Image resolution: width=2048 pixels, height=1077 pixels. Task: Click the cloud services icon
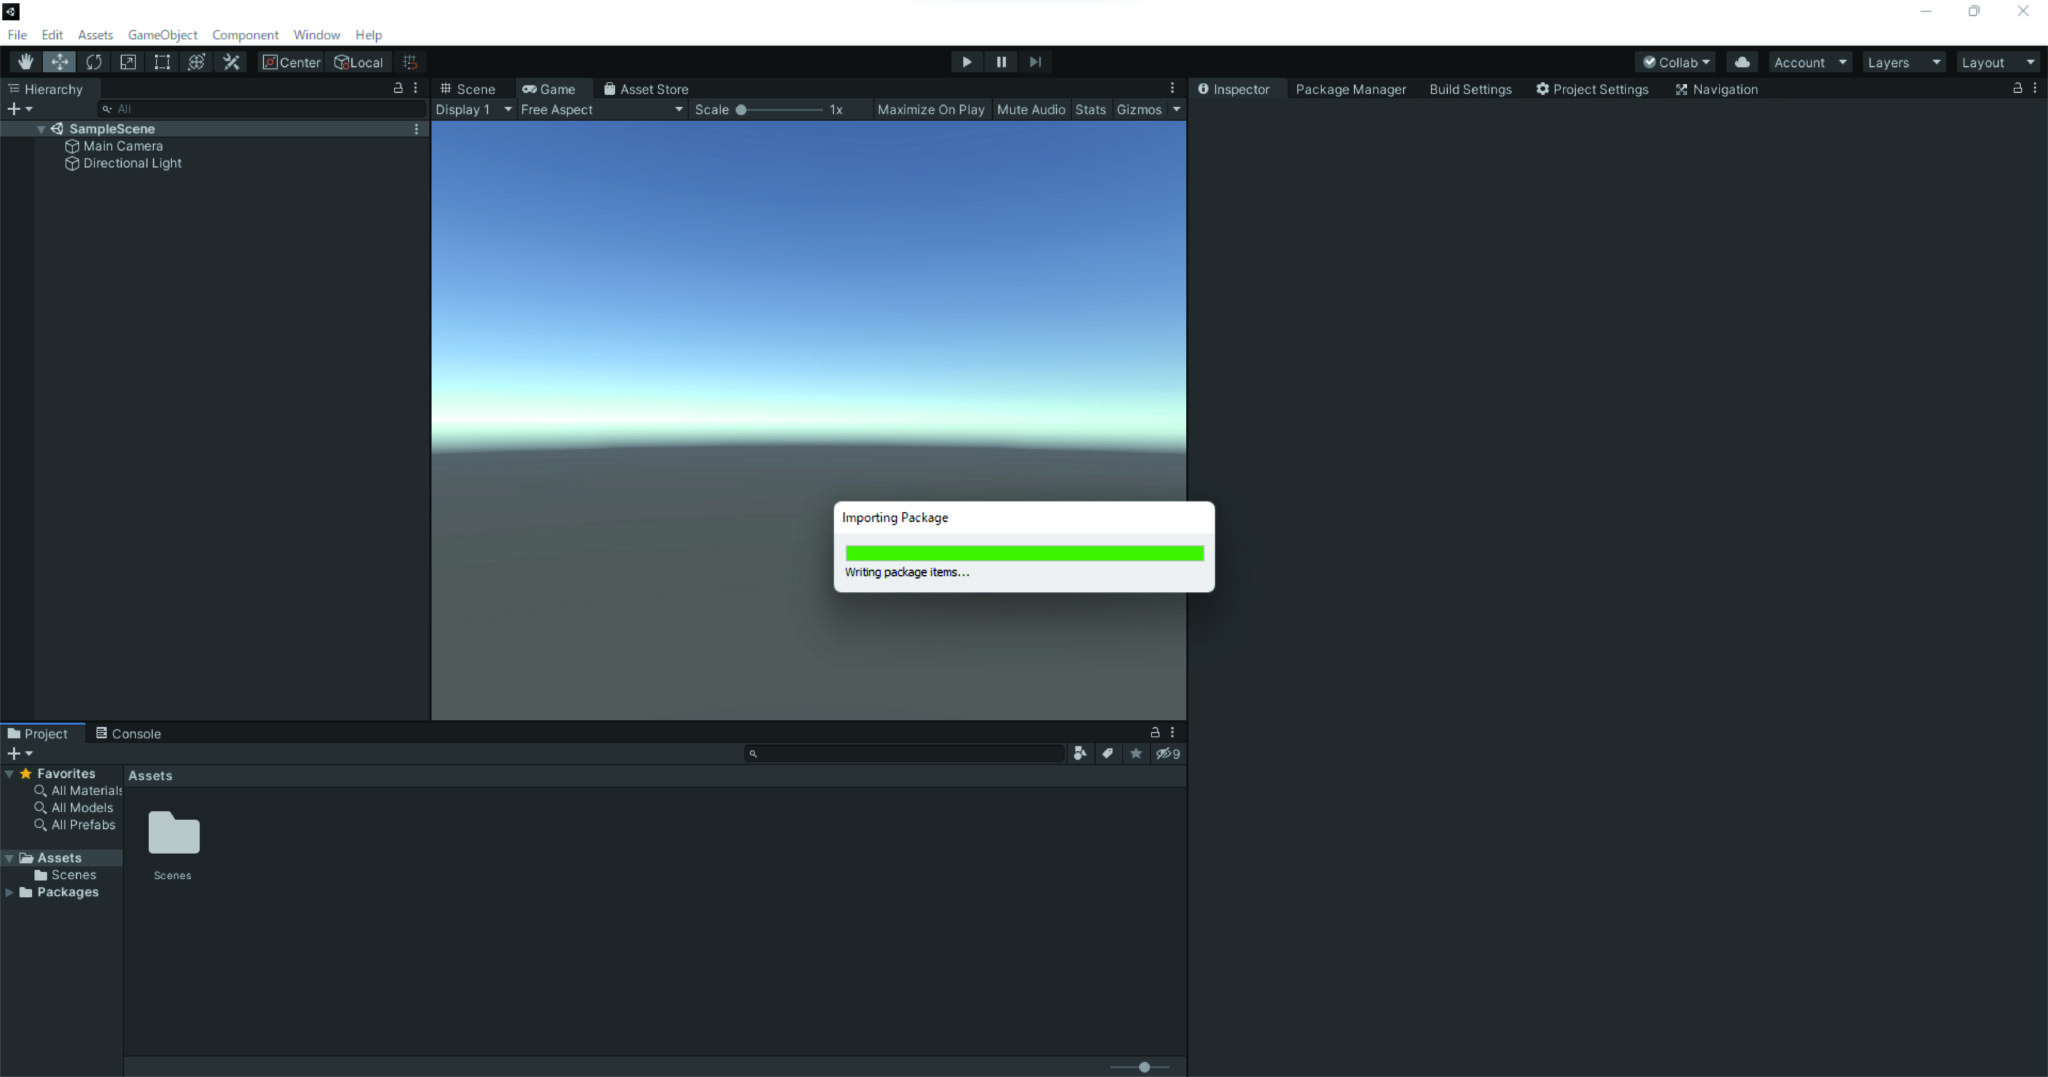1742,61
